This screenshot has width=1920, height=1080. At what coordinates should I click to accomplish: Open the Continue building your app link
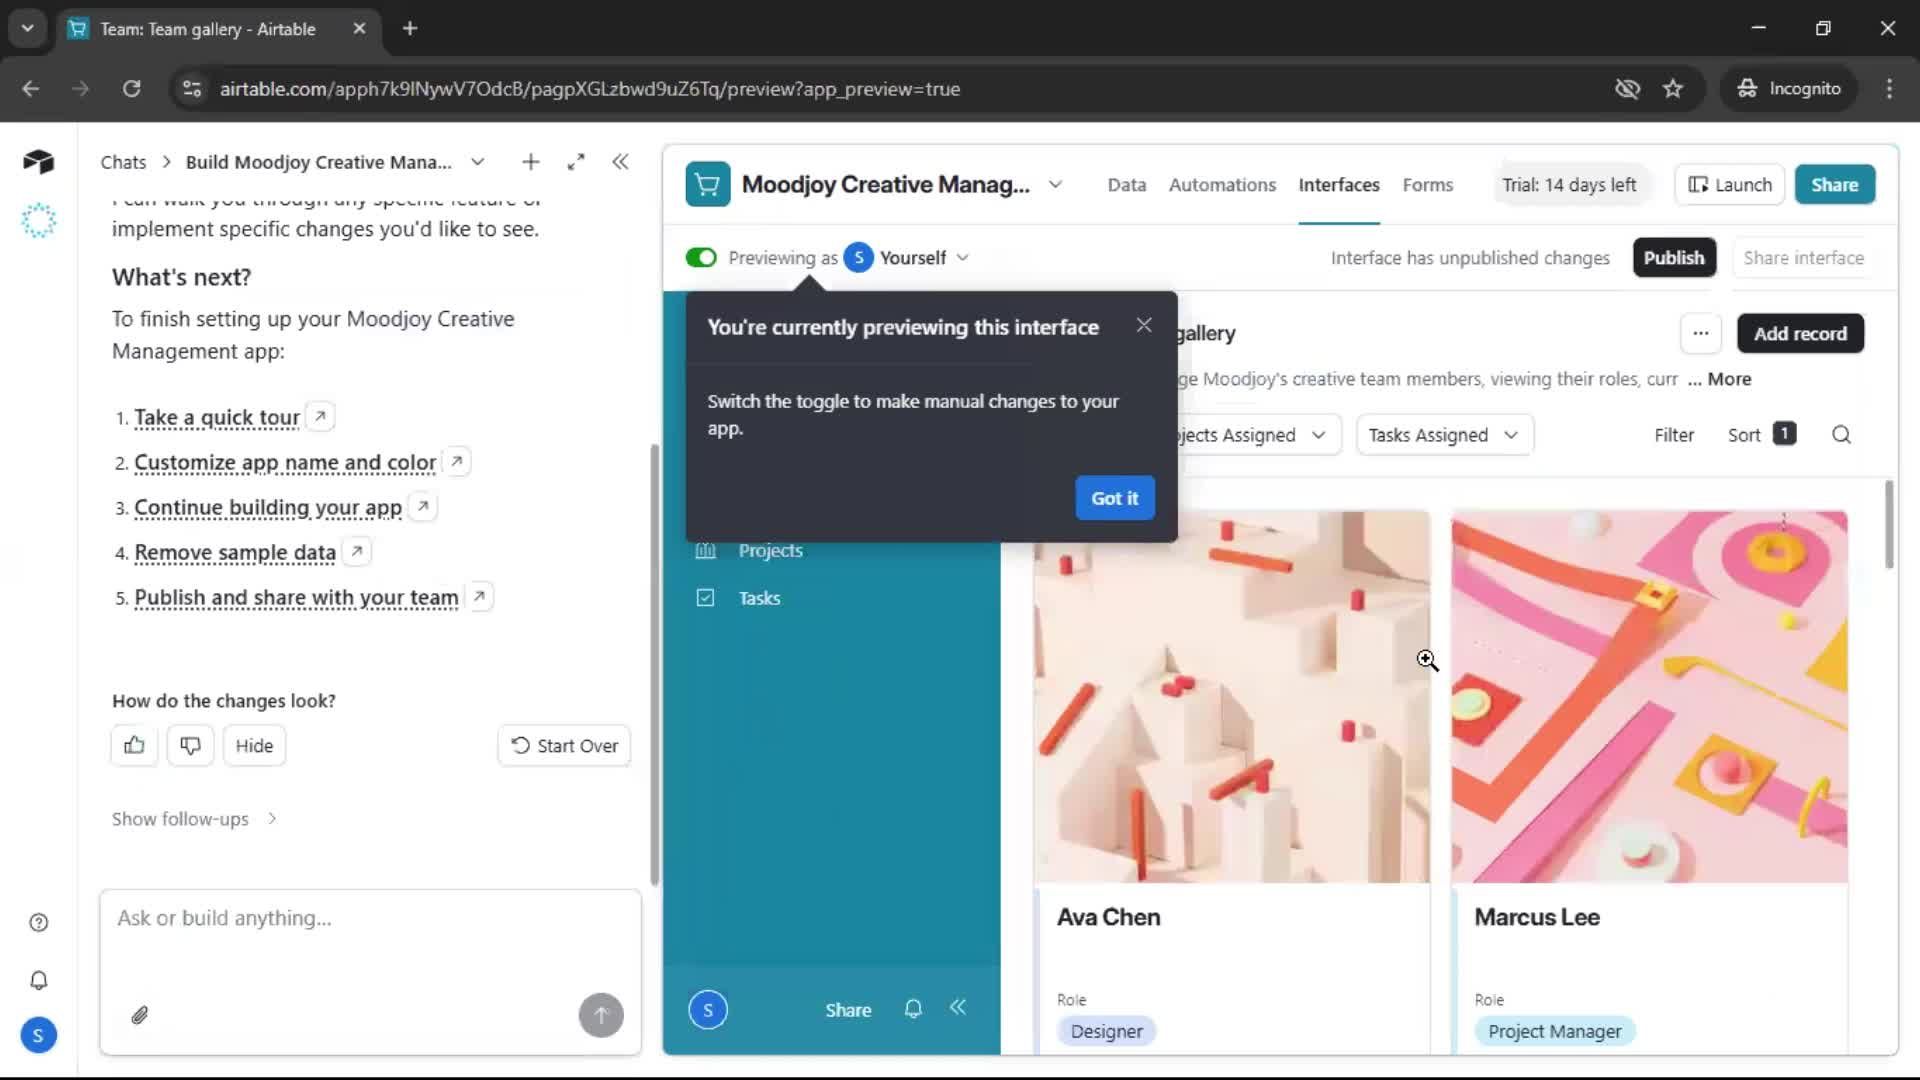tap(268, 507)
